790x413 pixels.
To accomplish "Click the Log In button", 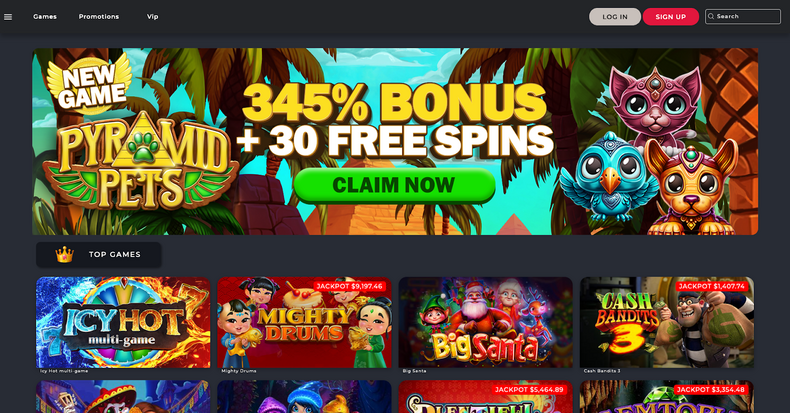I will 615,17.
